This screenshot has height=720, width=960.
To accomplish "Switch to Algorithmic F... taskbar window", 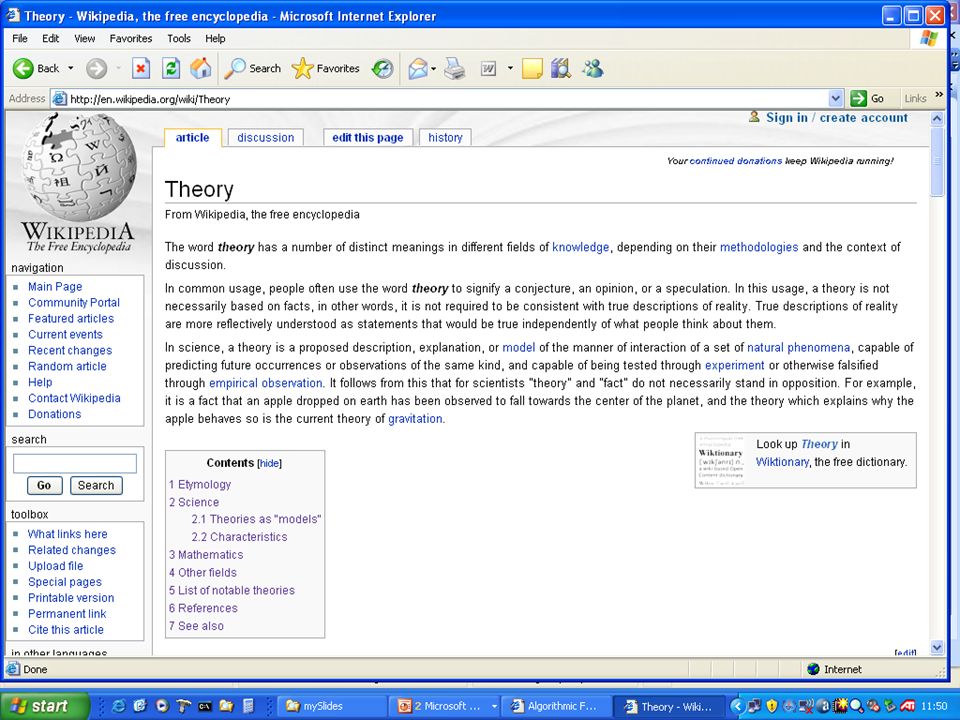I will click(557, 706).
